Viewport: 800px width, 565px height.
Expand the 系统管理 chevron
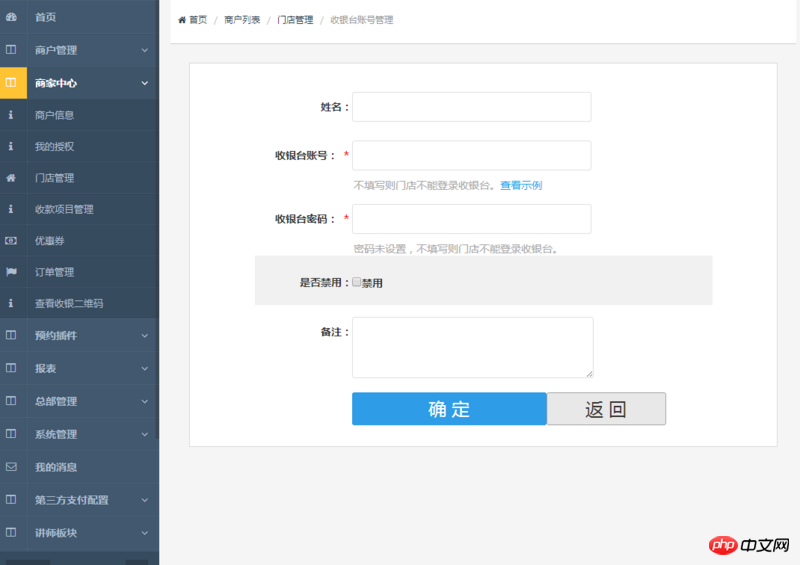click(145, 434)
